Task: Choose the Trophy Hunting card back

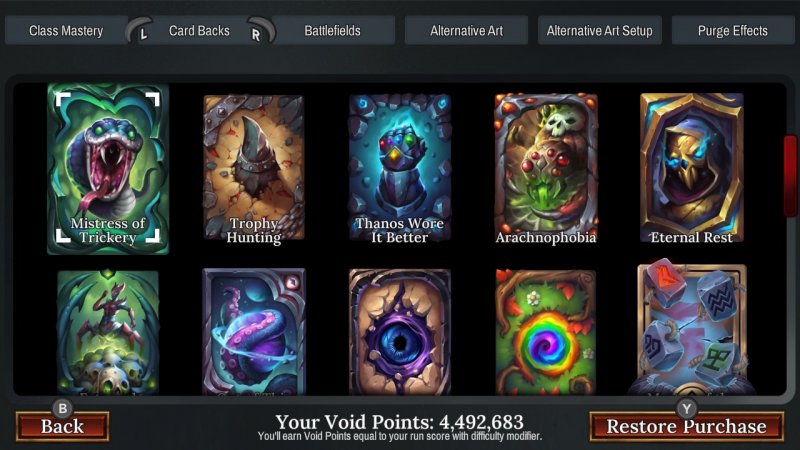Action: pyautogui.click(x=254, y=168)
